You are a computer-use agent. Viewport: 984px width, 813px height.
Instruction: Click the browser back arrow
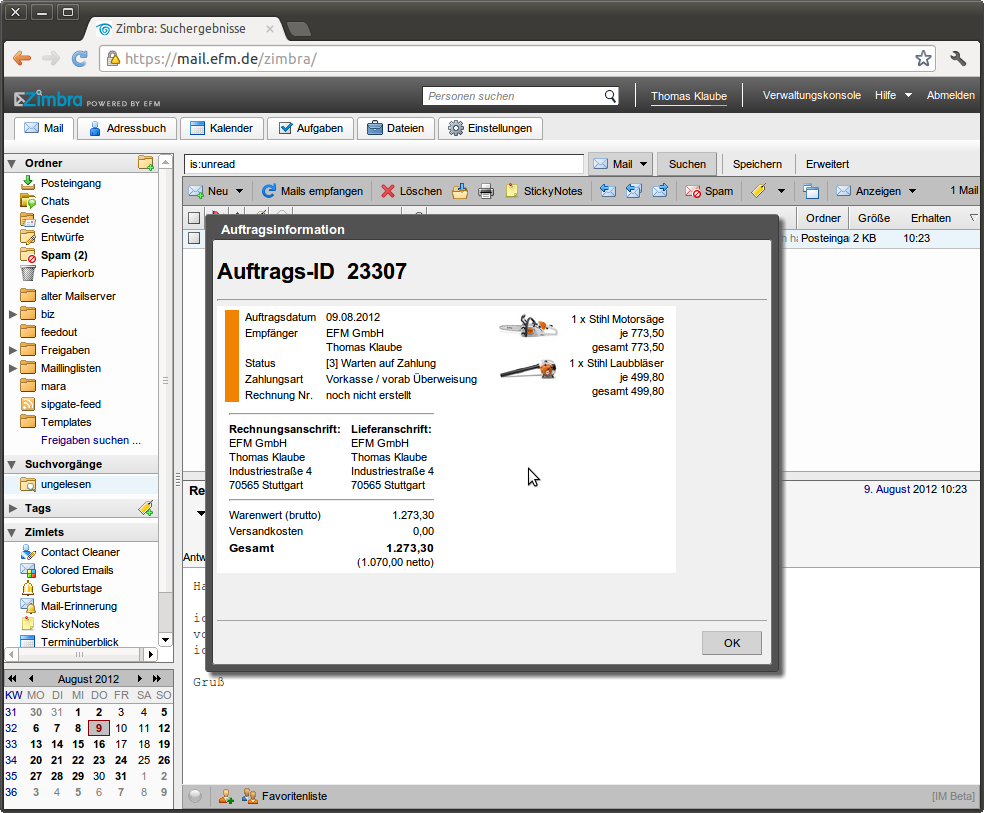(x=22, y=58)
